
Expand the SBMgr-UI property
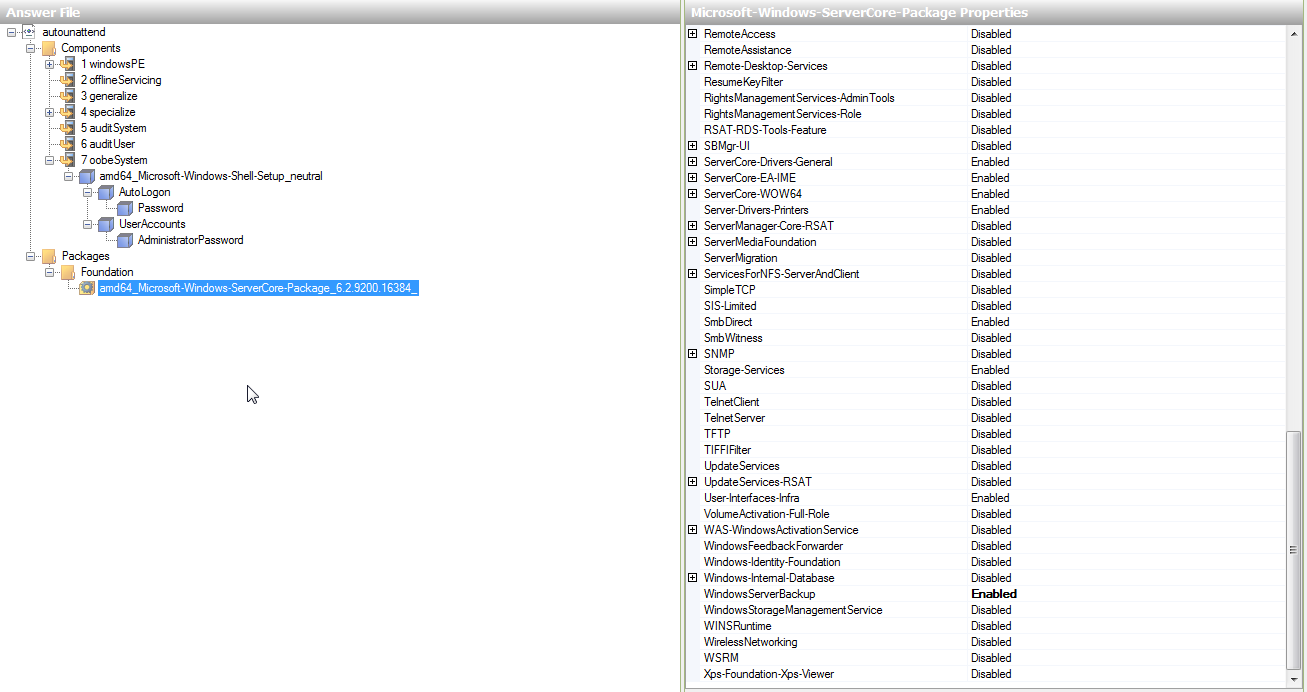(692, 146)
